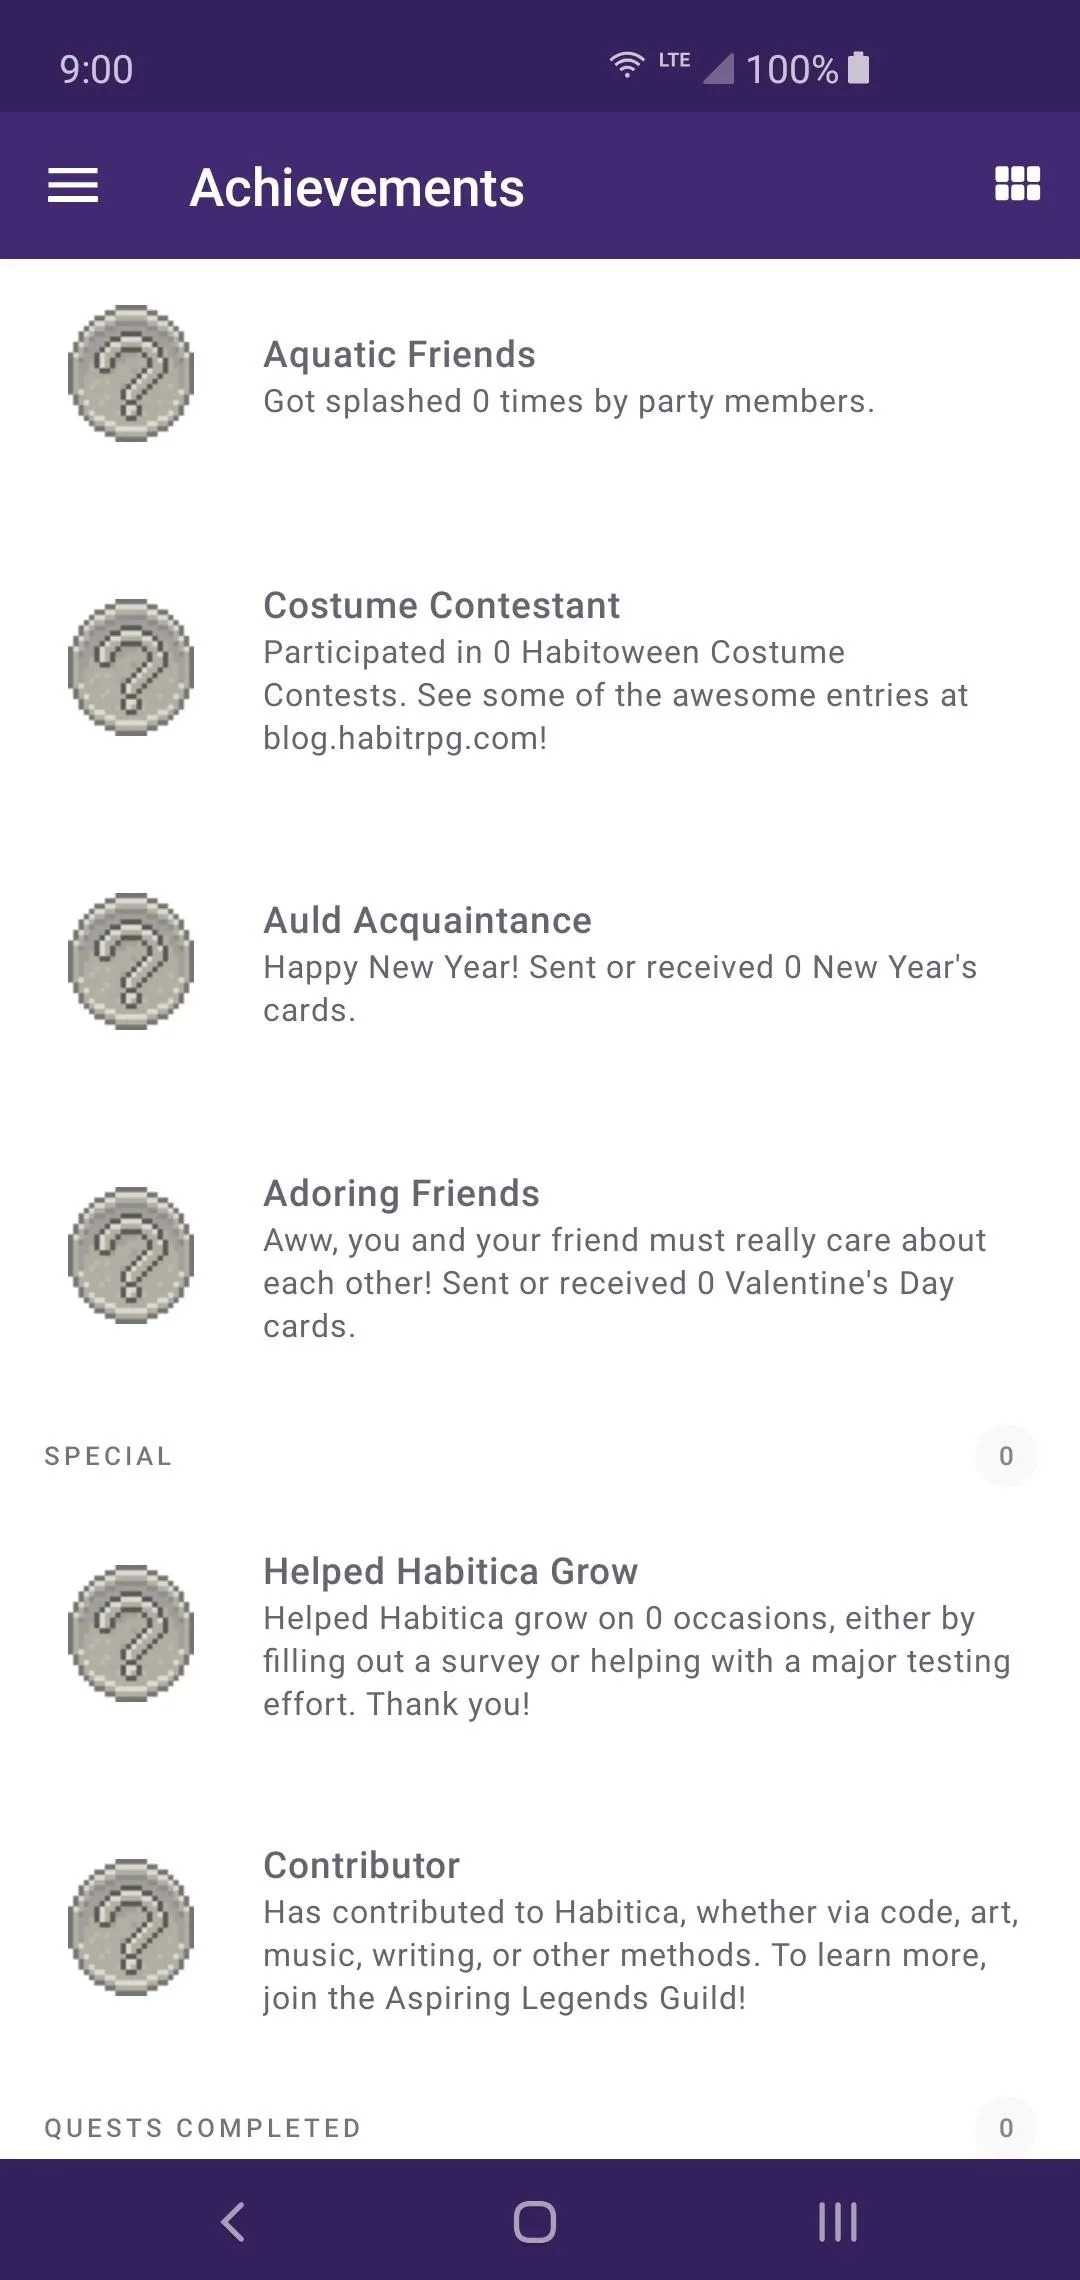1080x2280 pixels.
Task: Open the Contributor achievement description
Action: coord(641,1955)
